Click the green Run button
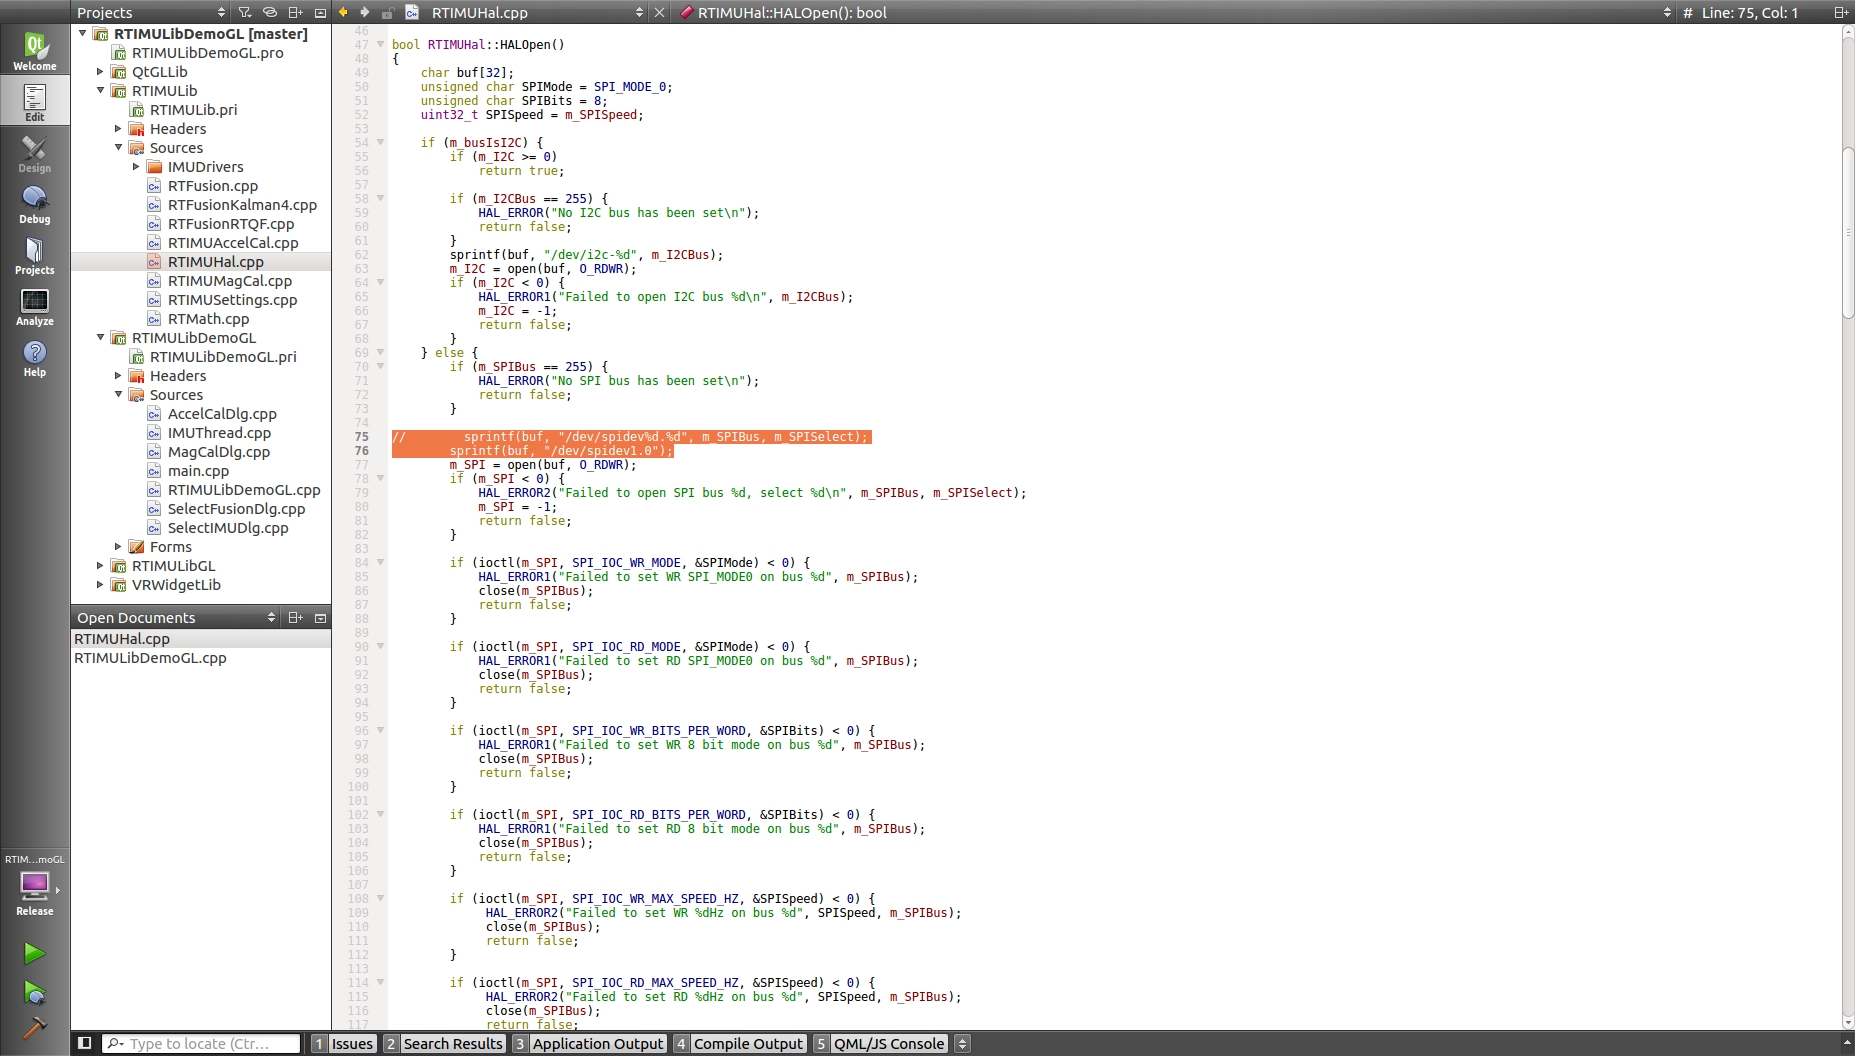The height and width of the screenshot is (1056, 1855). click(34, 953)
